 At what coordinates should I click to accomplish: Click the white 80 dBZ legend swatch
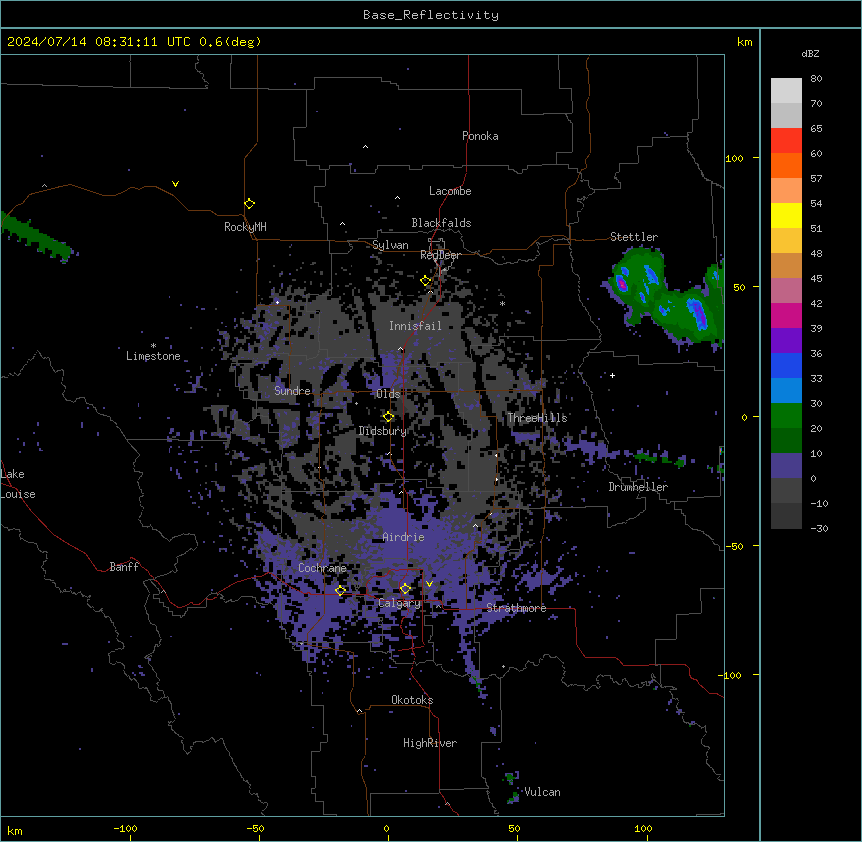point(786,91)
